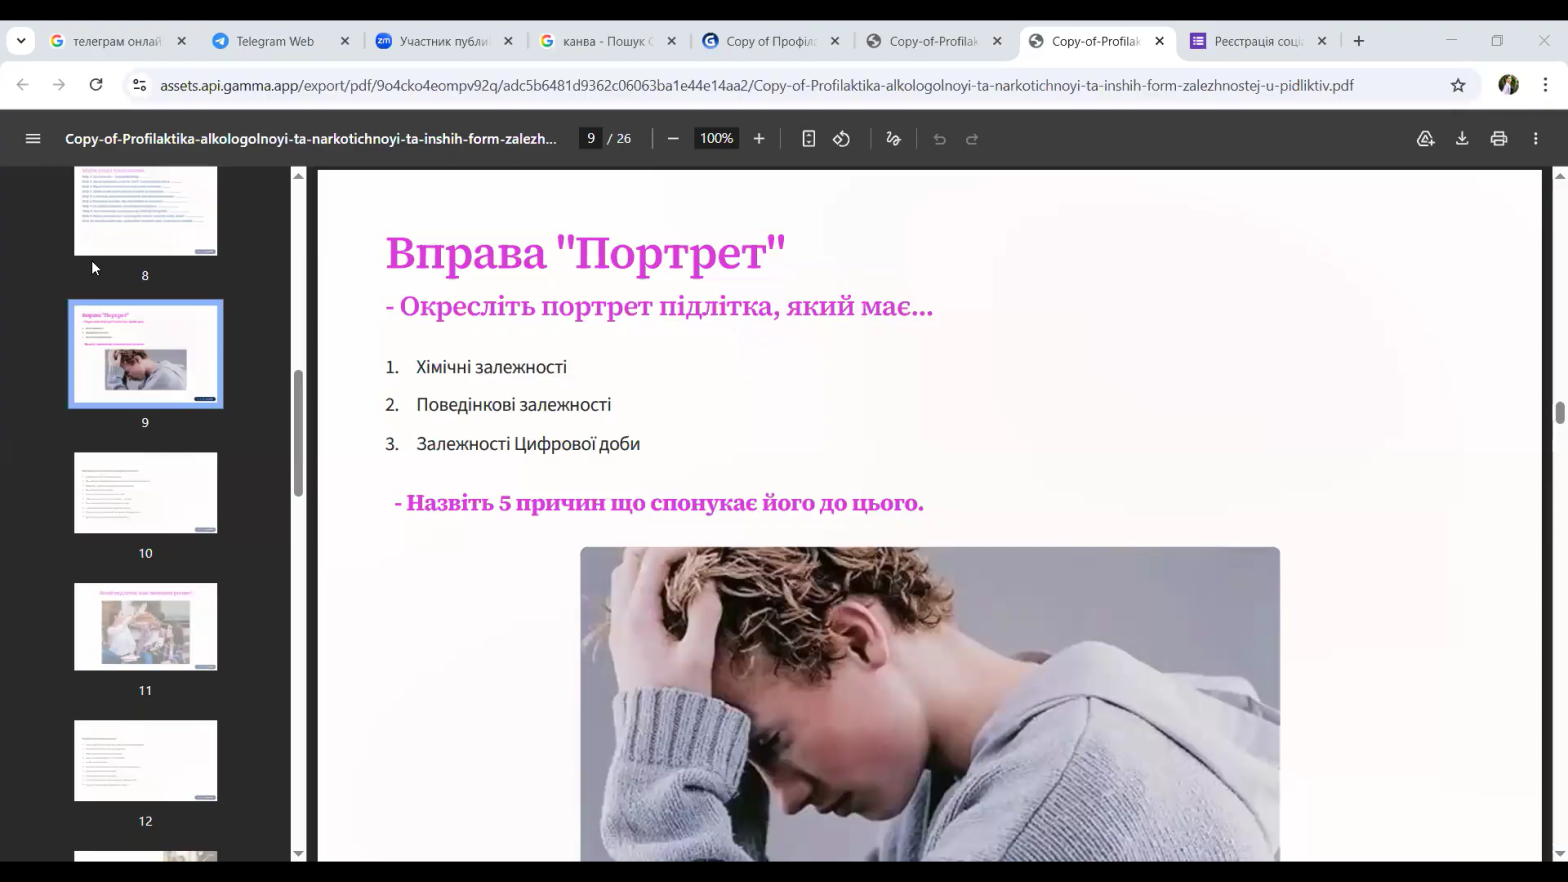The height and width of the screenshot is (882, 1568).
Task: Bookmark this page with the star
Action: [x=1458, y=85]
